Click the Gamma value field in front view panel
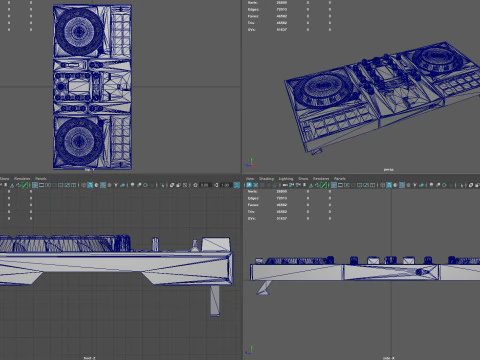 (225, 185)
